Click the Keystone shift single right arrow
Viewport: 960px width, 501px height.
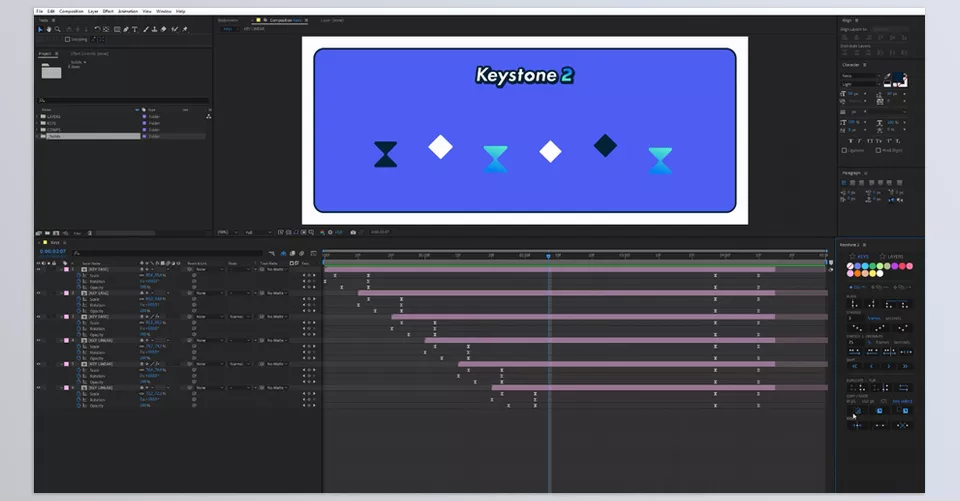pyautogui.click(x=889, y=366)
